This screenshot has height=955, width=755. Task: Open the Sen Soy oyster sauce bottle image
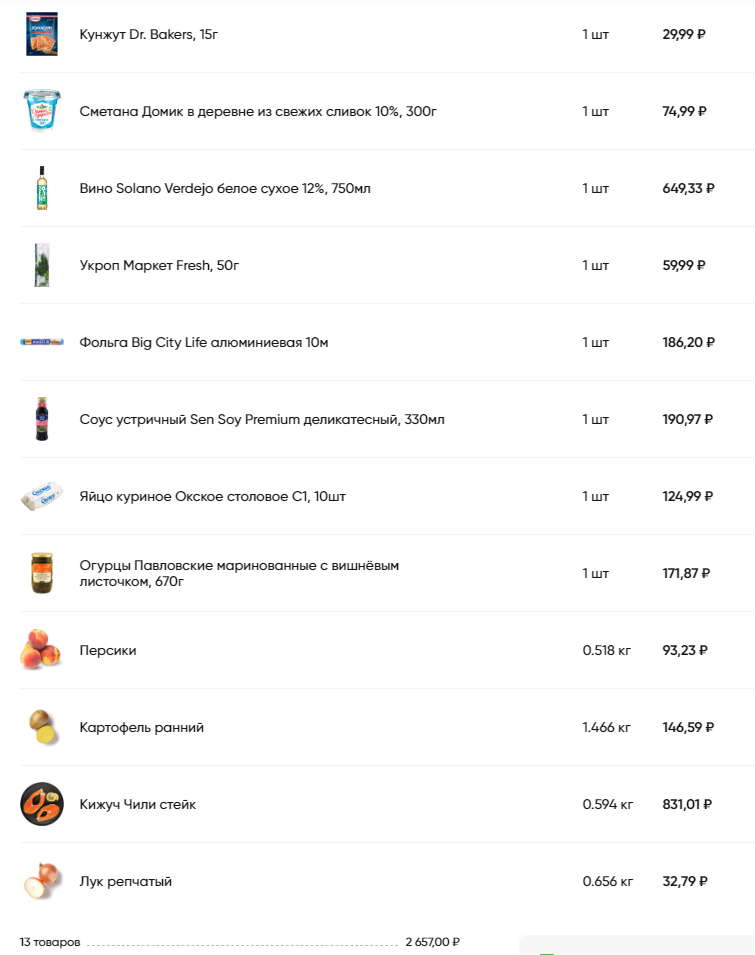tap(42, 419)
